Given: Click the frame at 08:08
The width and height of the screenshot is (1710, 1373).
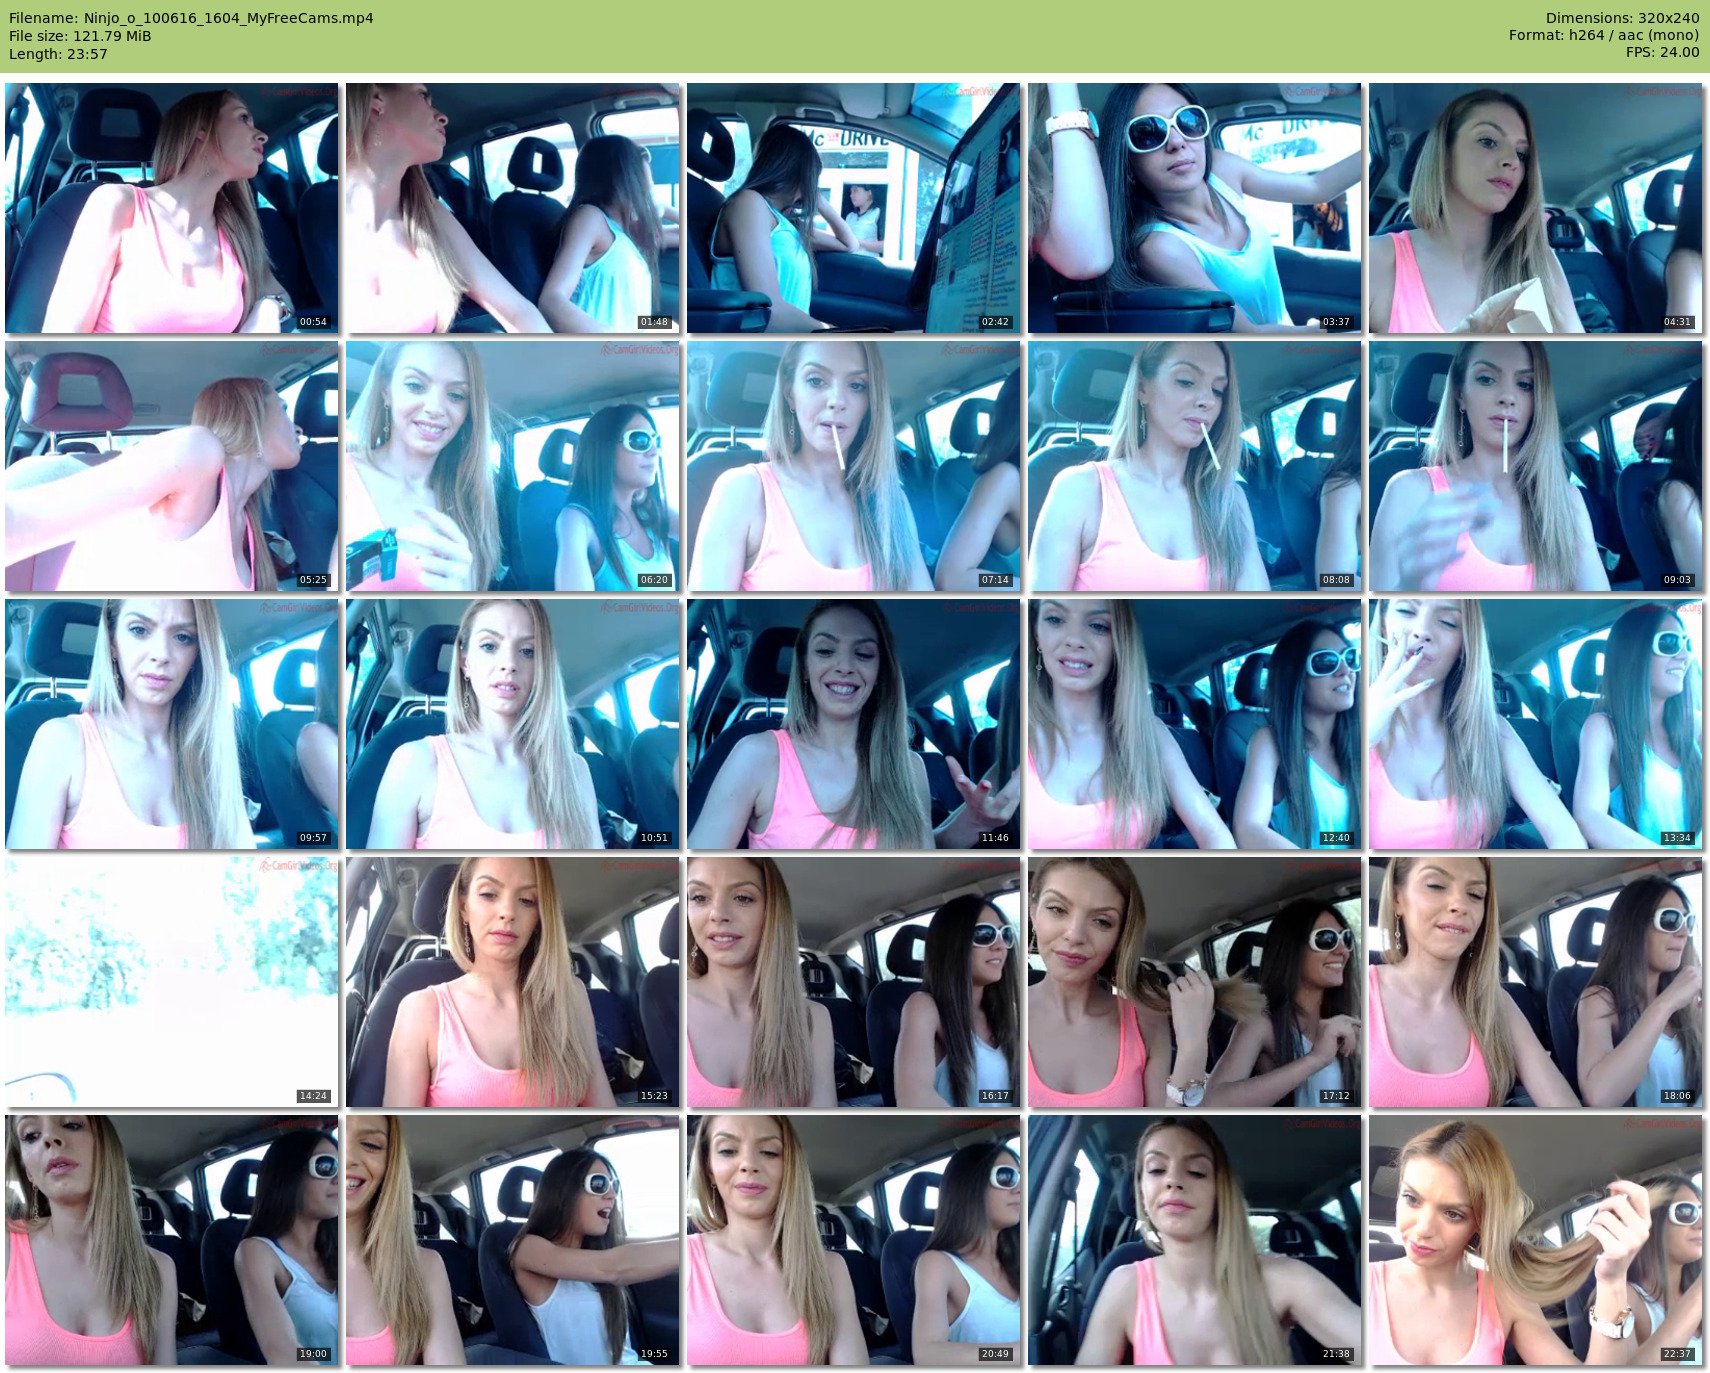Looking at the screenshot, I should [x=1194, y=466].
